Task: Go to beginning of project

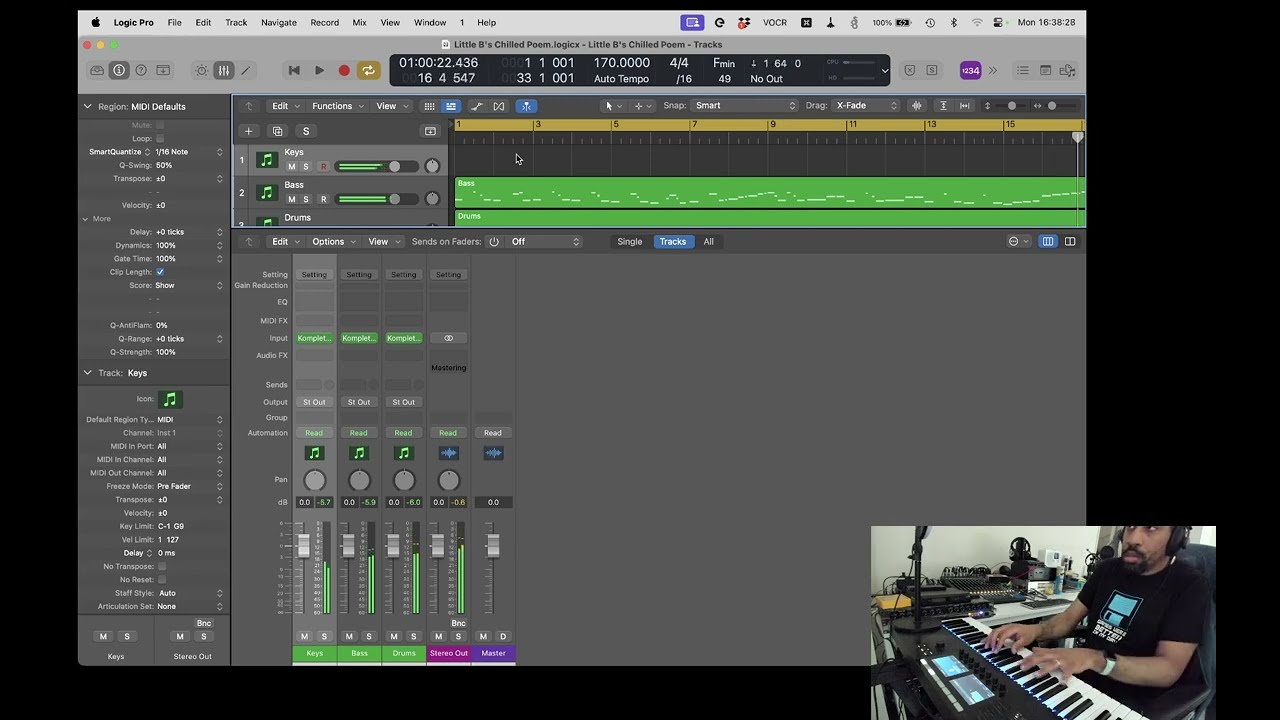Action: [294, 70]
